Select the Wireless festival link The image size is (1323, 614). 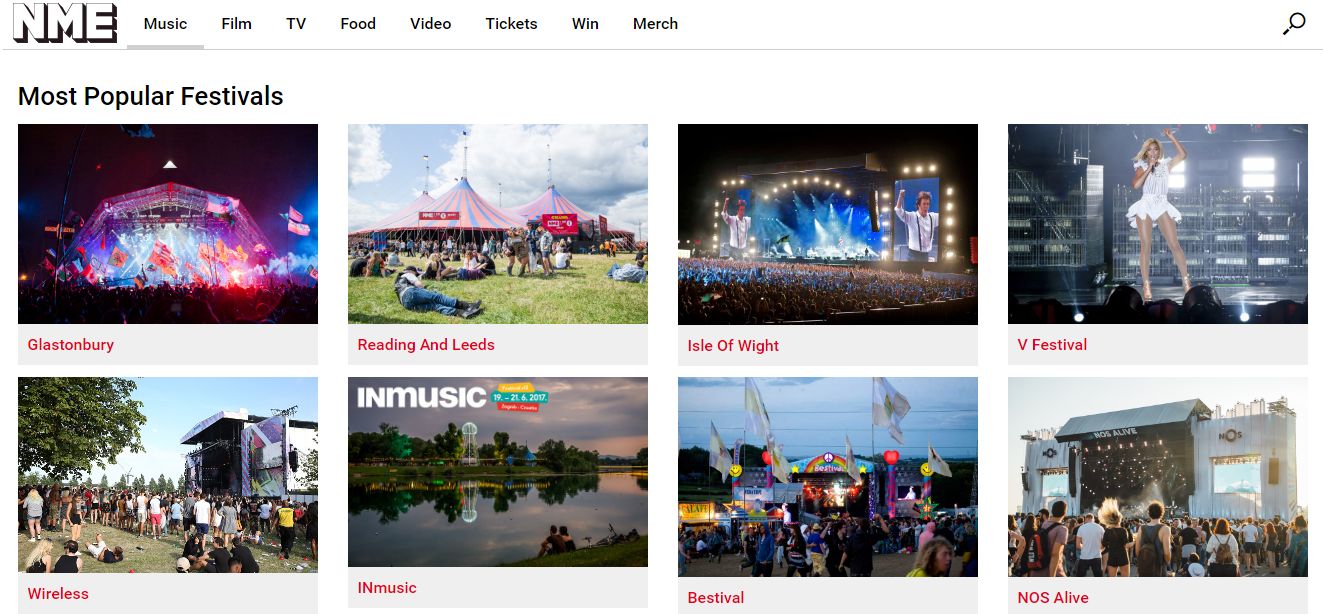(x=58, y=594)
